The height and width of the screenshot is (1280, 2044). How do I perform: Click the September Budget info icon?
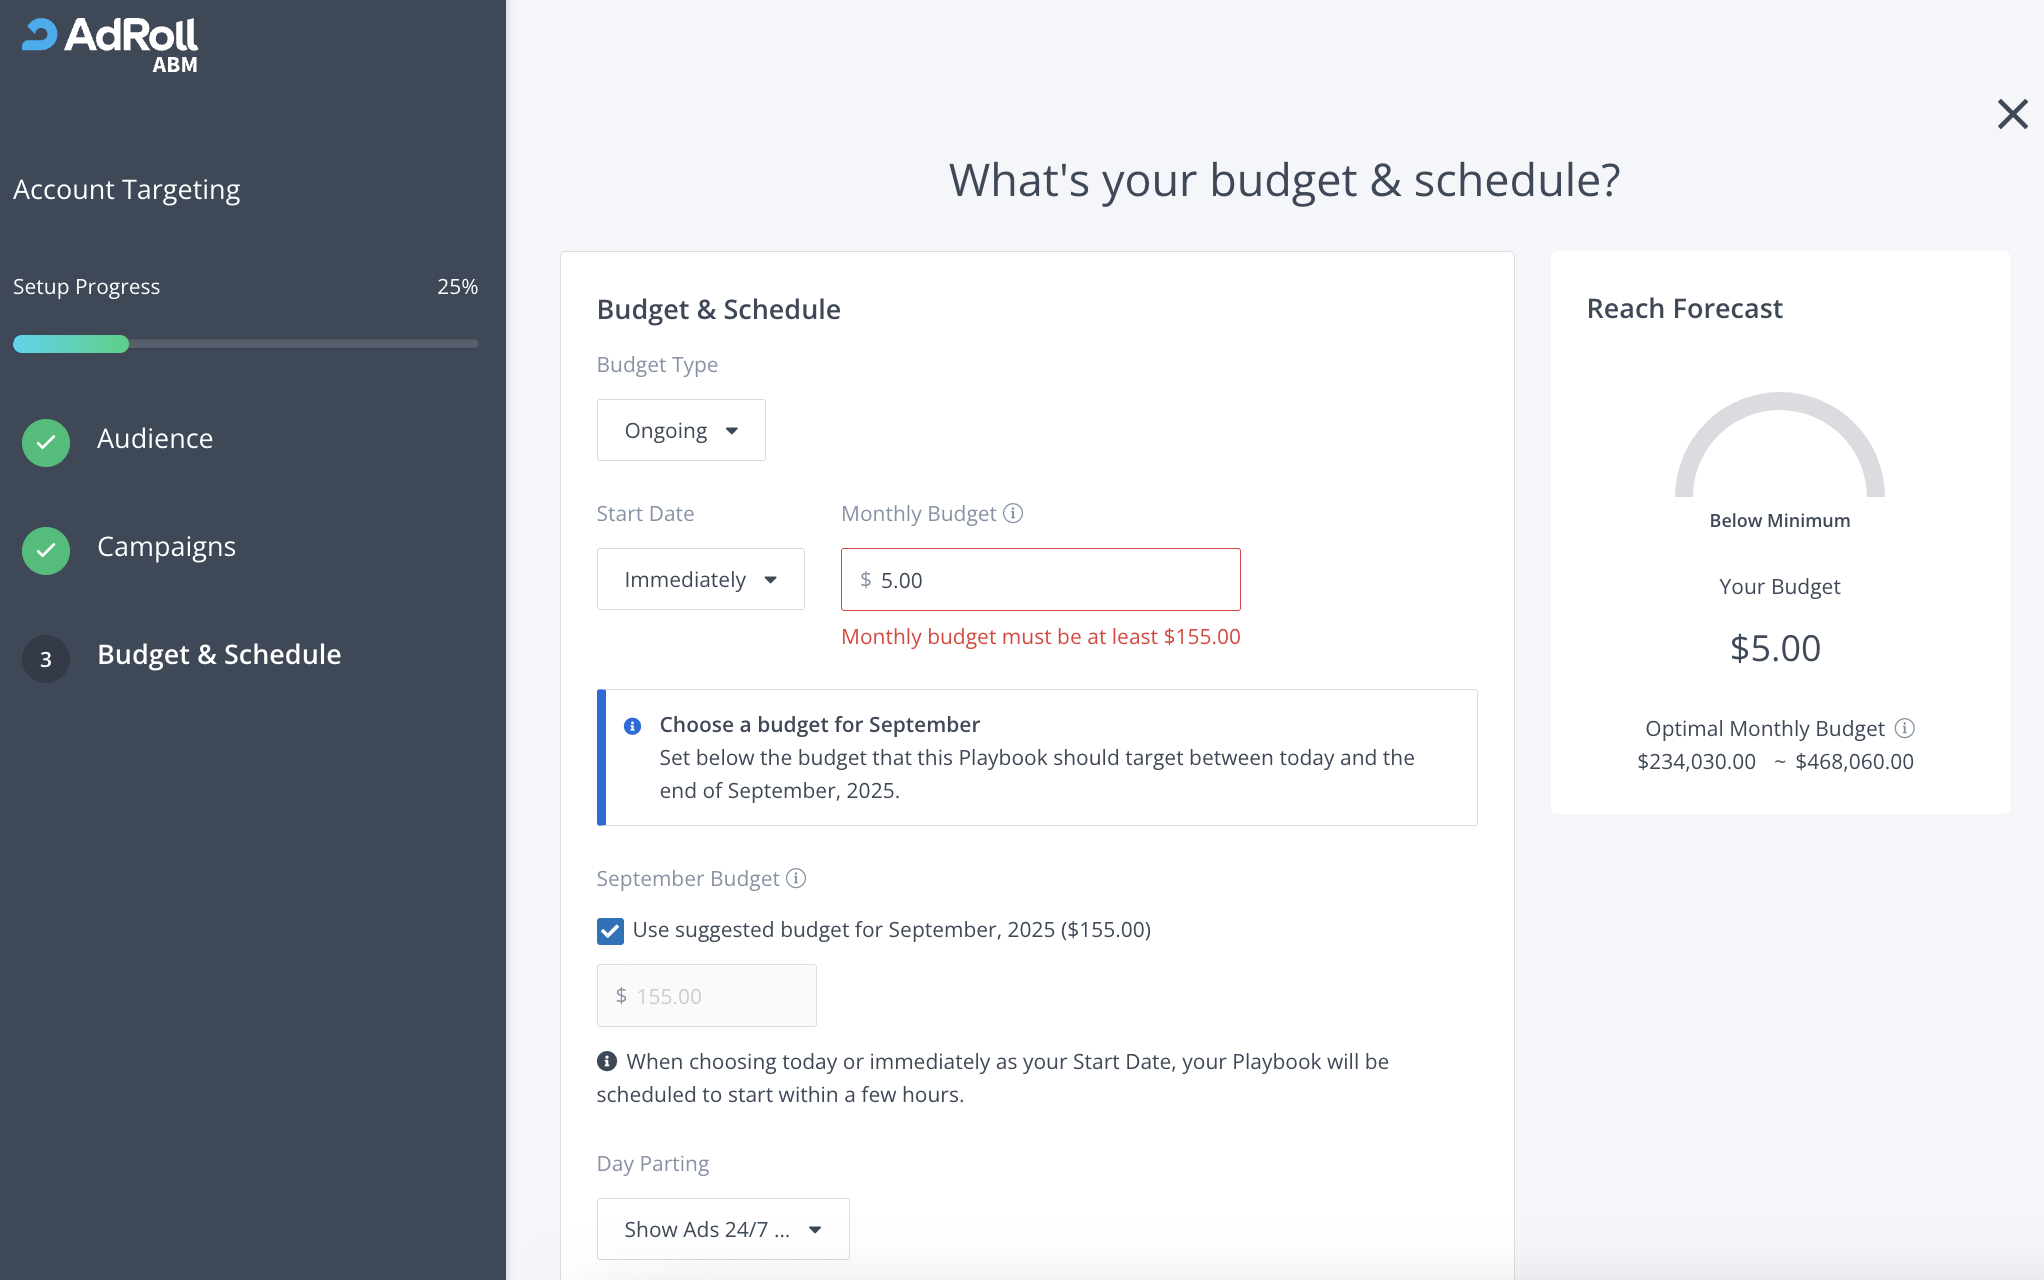tap(796, 878)
